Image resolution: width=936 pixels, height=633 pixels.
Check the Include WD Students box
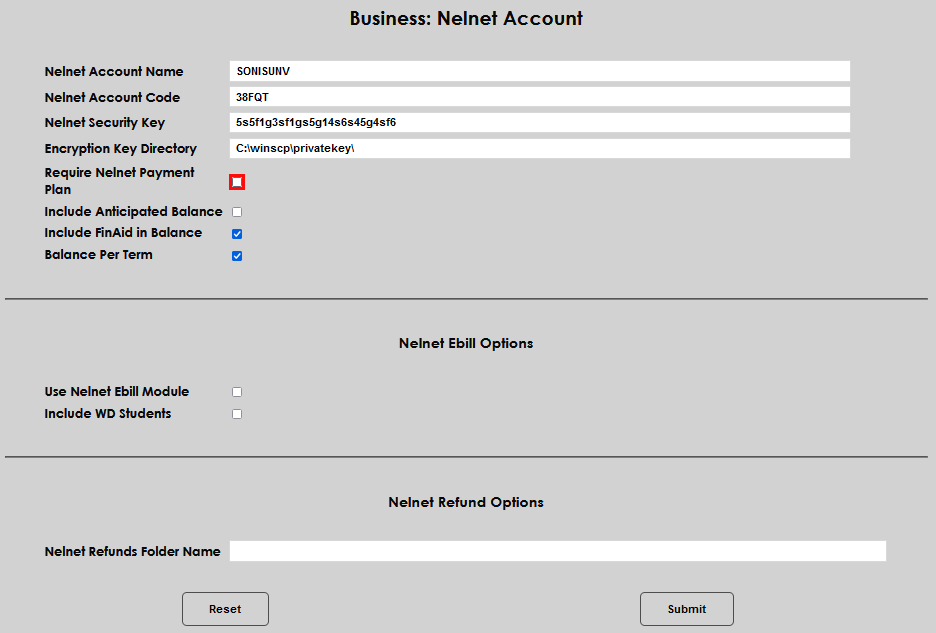click(x=237, y=413)
